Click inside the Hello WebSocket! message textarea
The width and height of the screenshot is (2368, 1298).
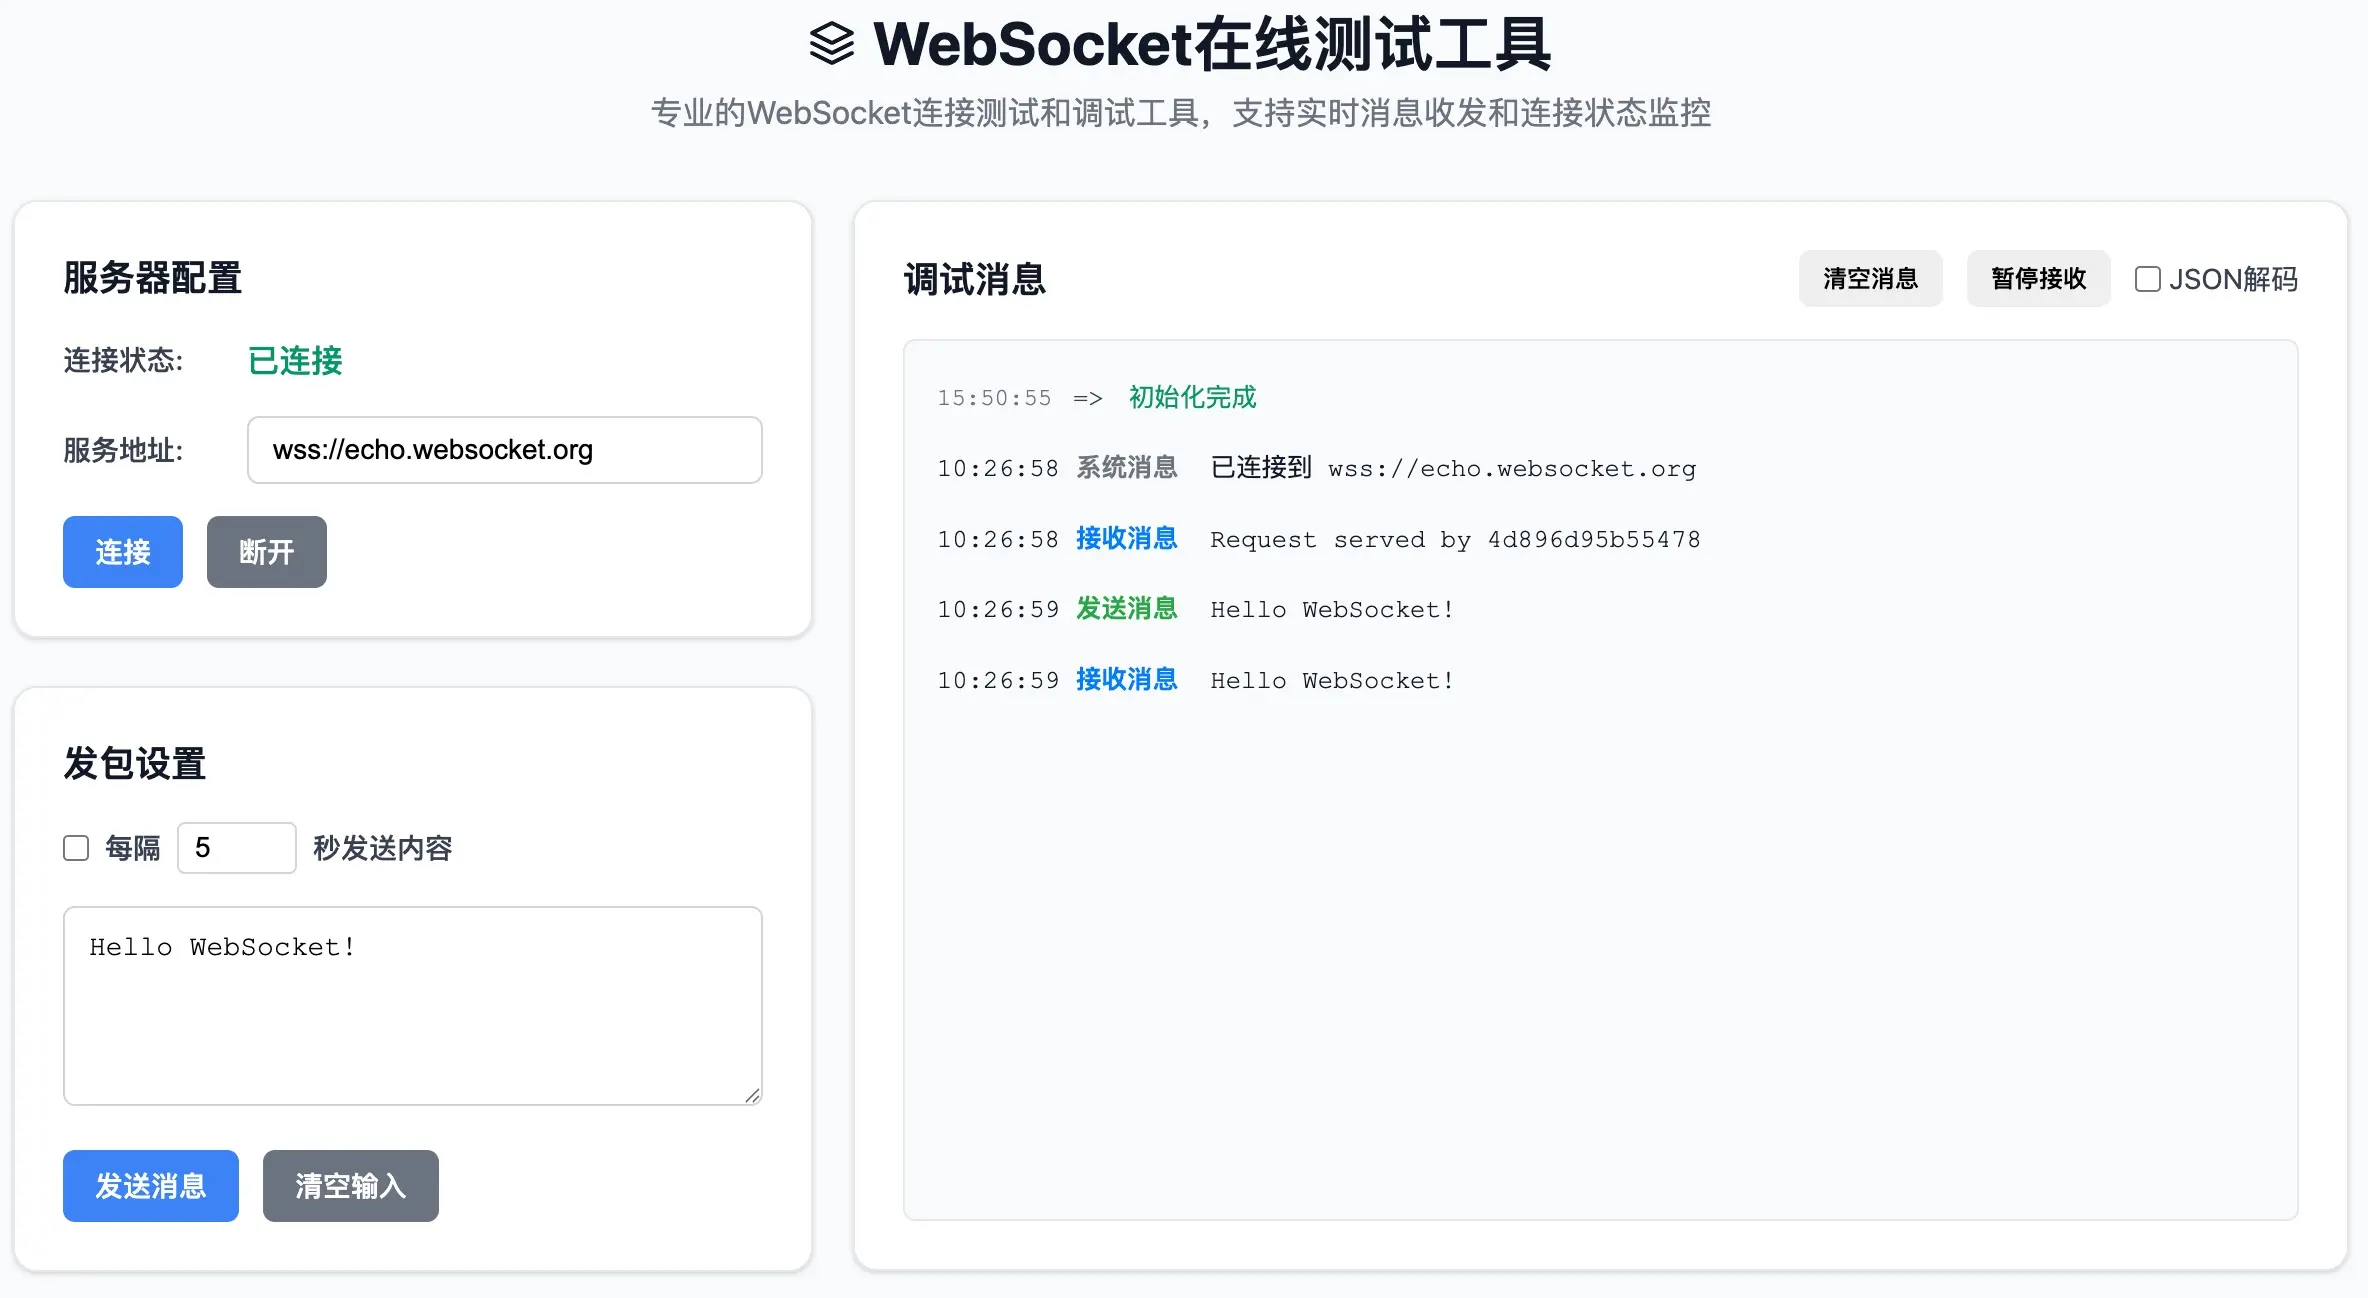coord(412,1005)
